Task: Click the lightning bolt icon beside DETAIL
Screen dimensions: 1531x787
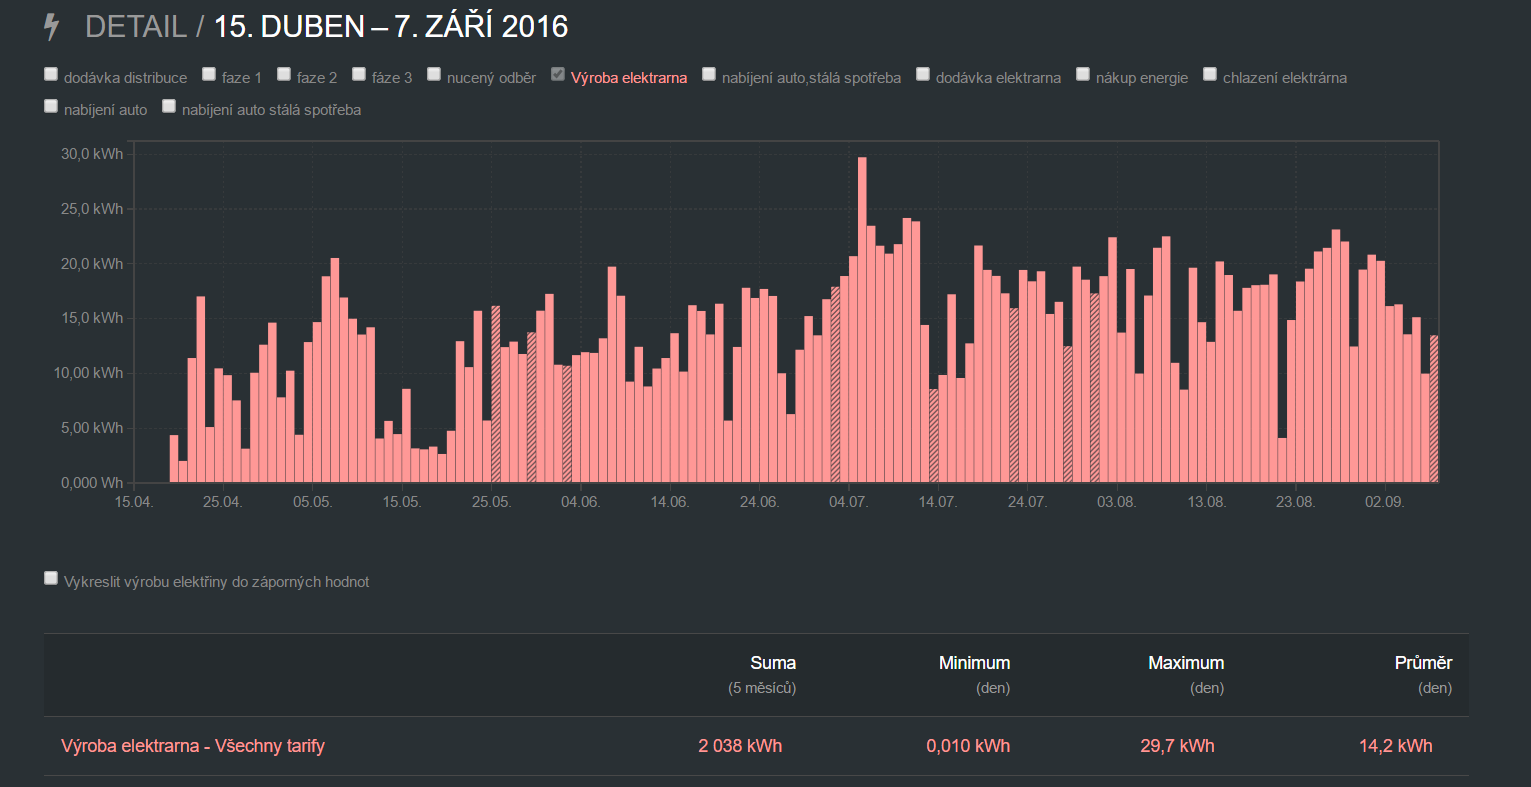Action: (52, 27)
